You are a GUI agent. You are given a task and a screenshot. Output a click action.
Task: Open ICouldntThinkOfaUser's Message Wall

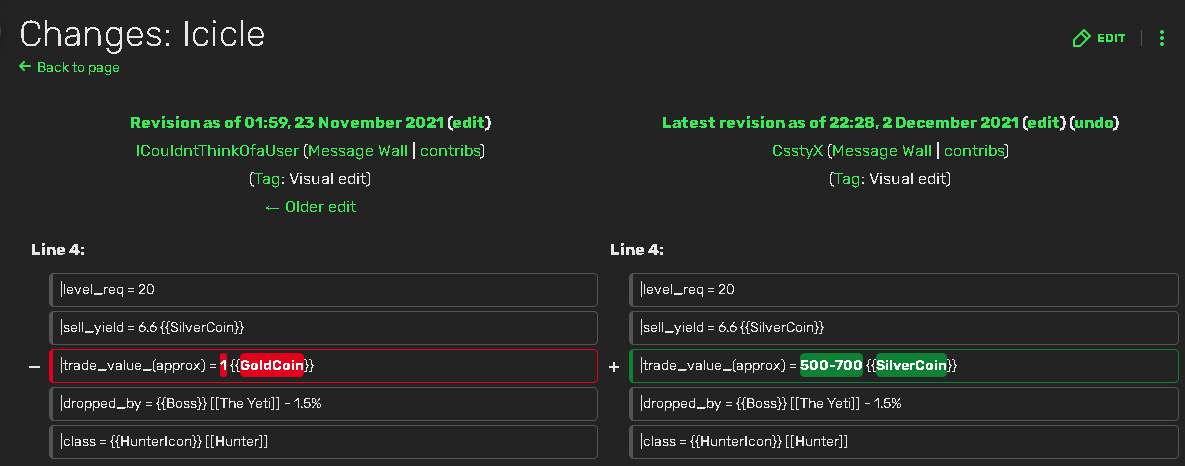[358, 151]
